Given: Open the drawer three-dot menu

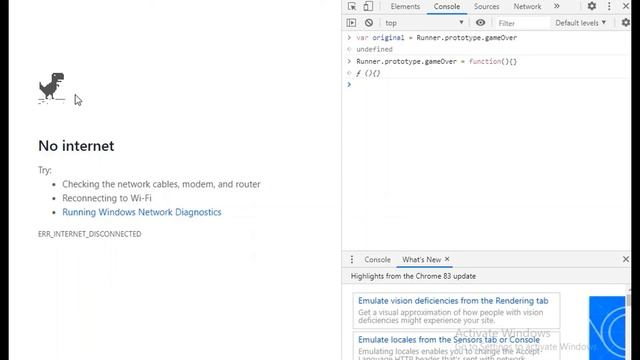Looking at the screenshot, I should pyautogui.click(x=352, y=260).
